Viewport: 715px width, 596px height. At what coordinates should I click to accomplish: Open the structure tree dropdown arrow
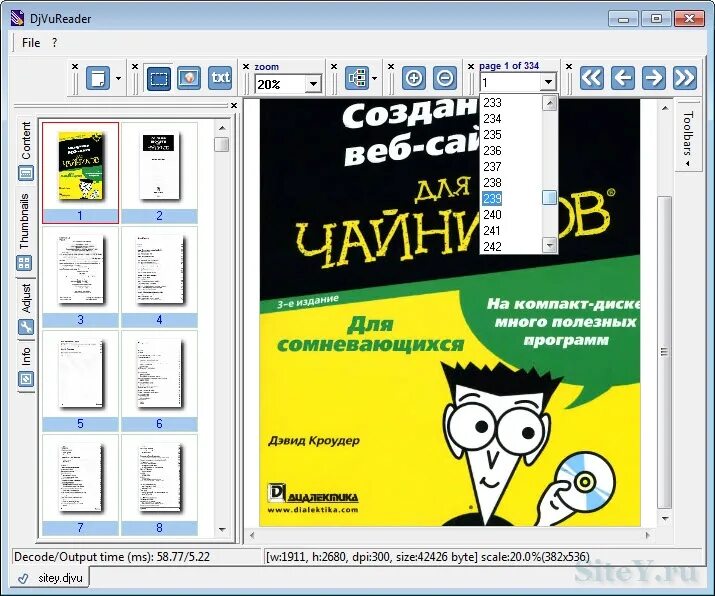point(374,78)
